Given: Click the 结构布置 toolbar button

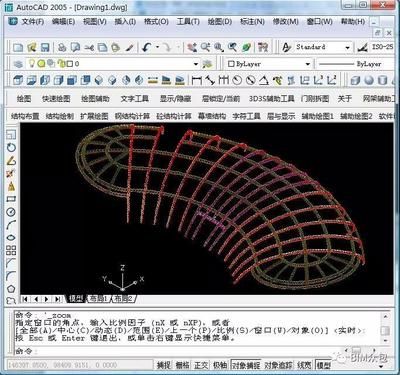Looking at the screenshot, I should tap(25, 116).
